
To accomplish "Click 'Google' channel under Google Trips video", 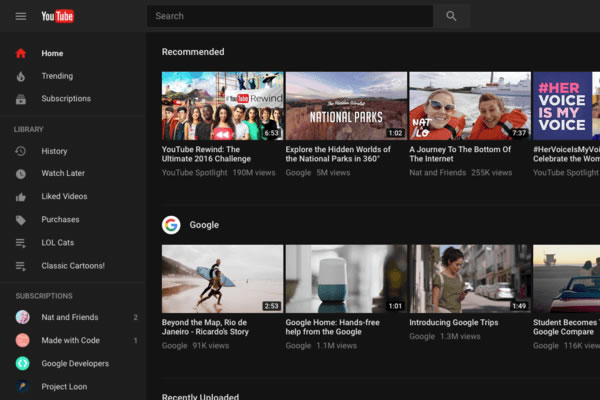I will [422, 336].
